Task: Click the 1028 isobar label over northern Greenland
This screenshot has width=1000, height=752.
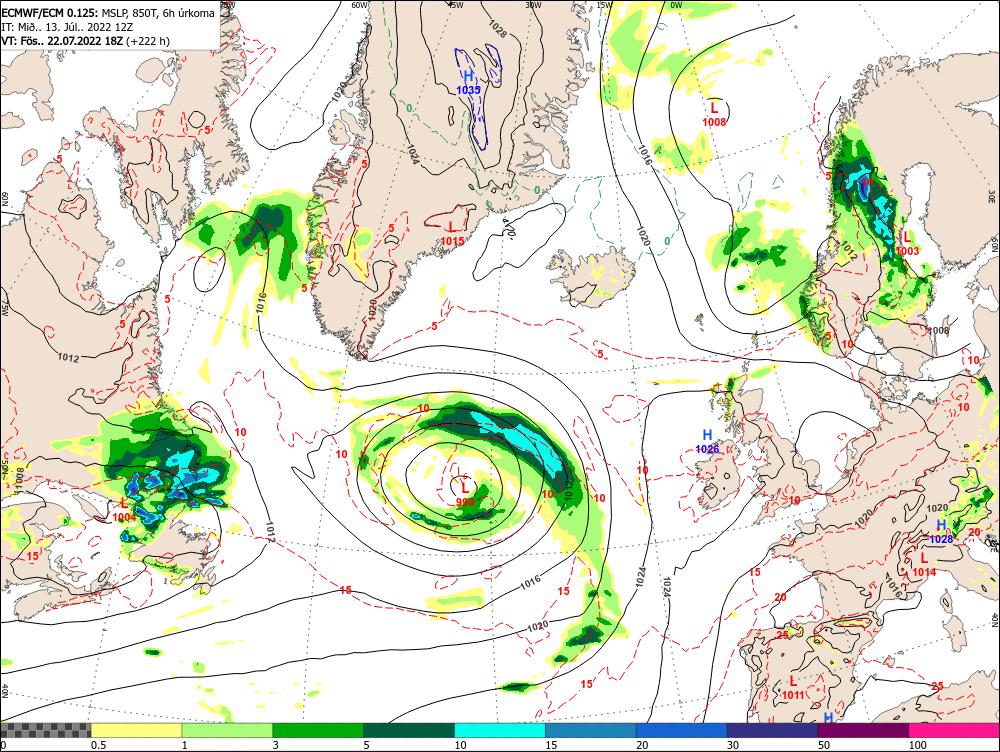Action: [x=497, y=28]
